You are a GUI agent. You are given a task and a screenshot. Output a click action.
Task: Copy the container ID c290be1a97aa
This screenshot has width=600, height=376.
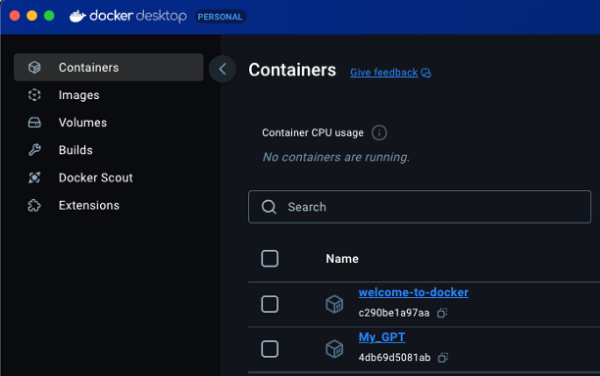442,313
